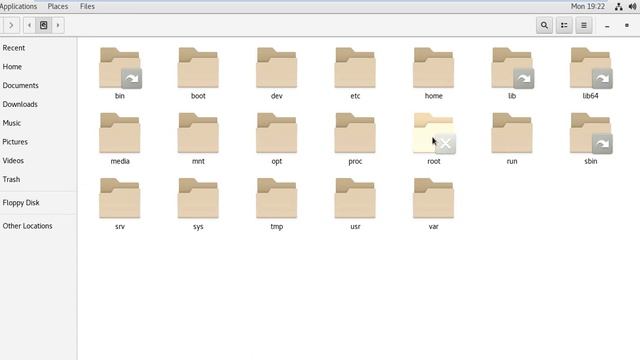Open the clock Mon 19:22
Viewport: 640px width, 360px height.
tap(588, 7)
